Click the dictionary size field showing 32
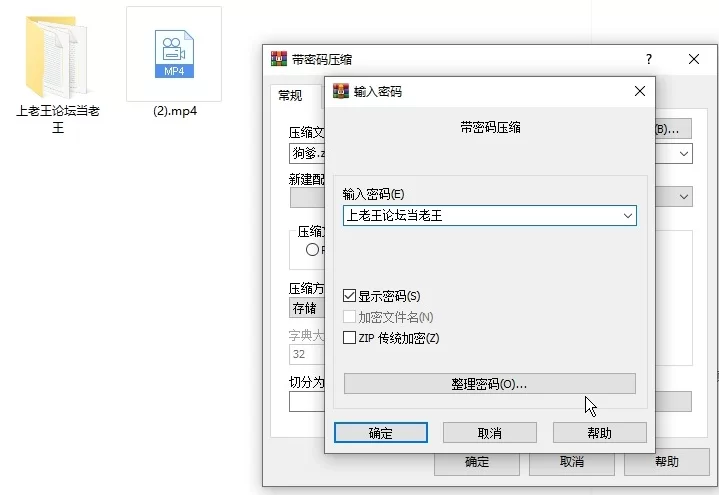Image resolution: width=719 pixels, height=495 pixels. [307, 354]
